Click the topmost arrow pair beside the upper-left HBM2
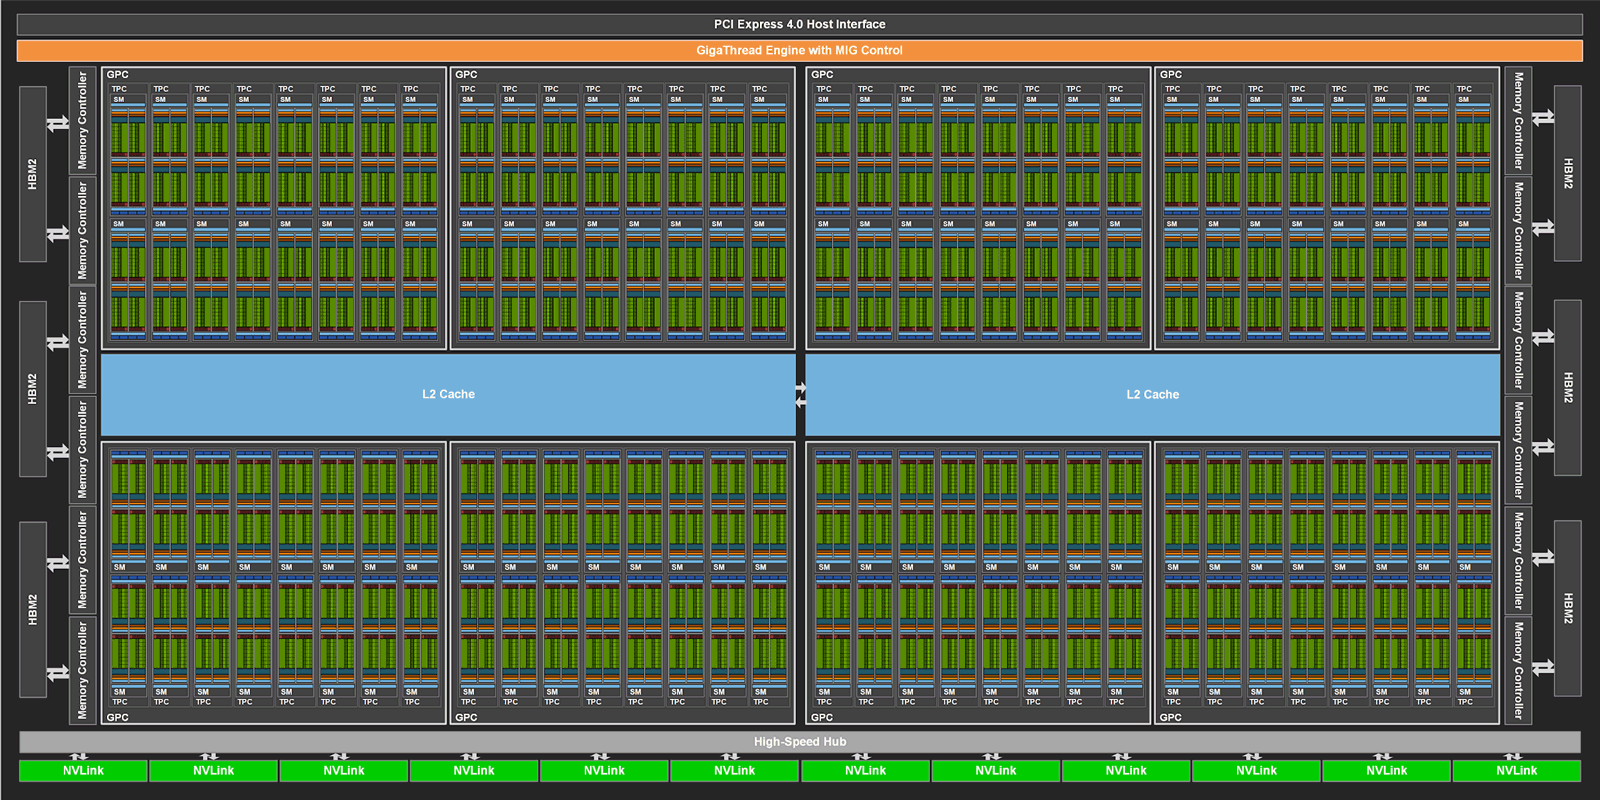The image size is (1600, 800). click(x=58, y=124)
